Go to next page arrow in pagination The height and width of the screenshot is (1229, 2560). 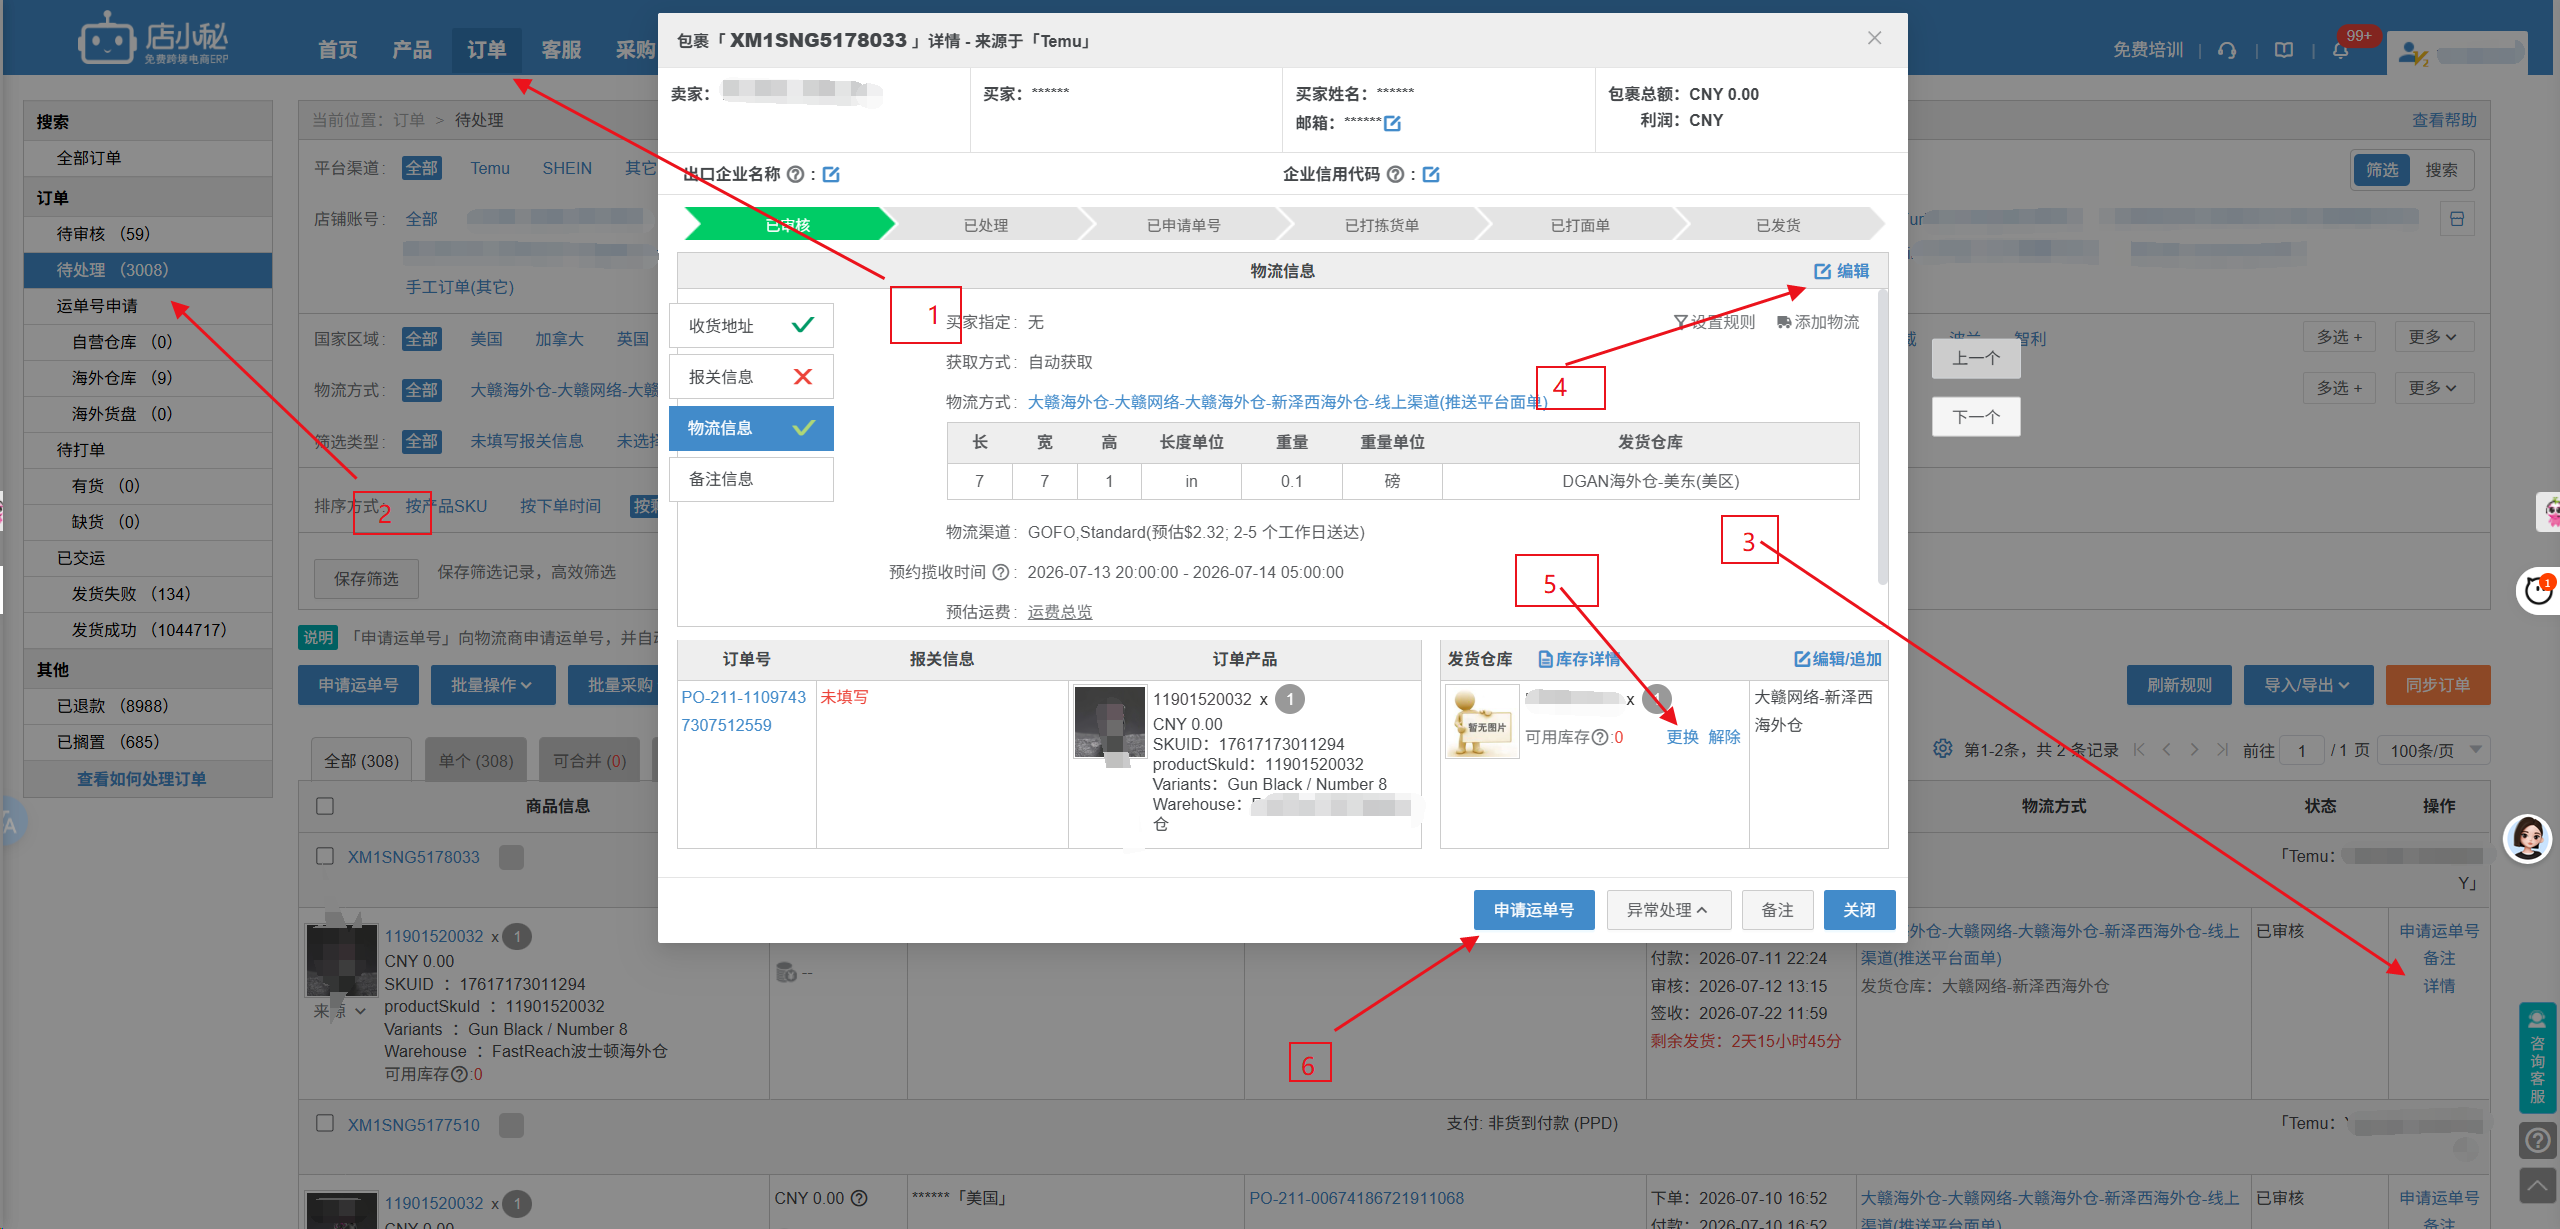2194,749
